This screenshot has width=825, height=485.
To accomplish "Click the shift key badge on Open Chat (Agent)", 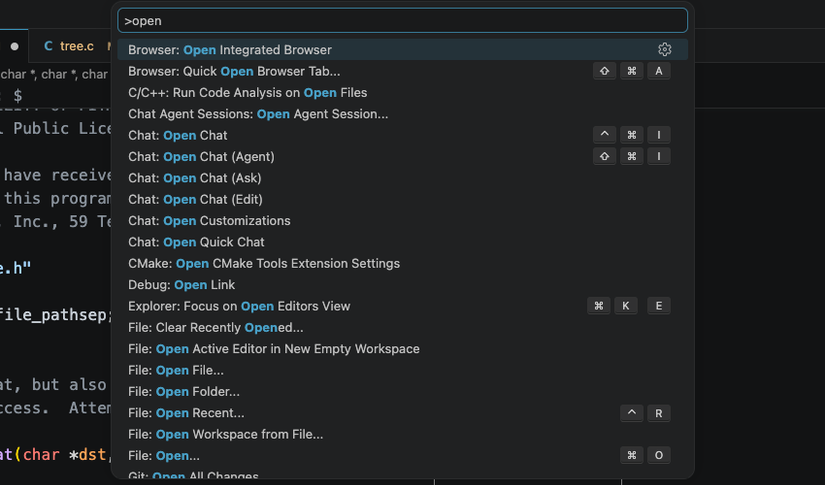I will click(605, 156).
